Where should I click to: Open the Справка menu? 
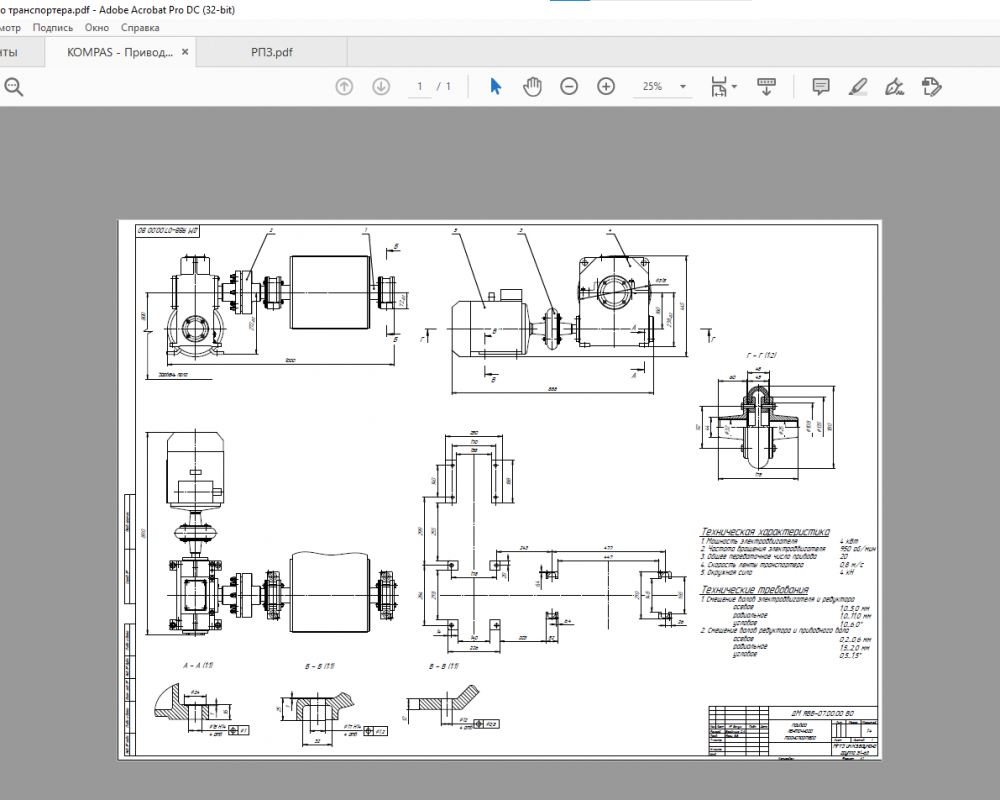pyautogui.click(x=140, y=28)
